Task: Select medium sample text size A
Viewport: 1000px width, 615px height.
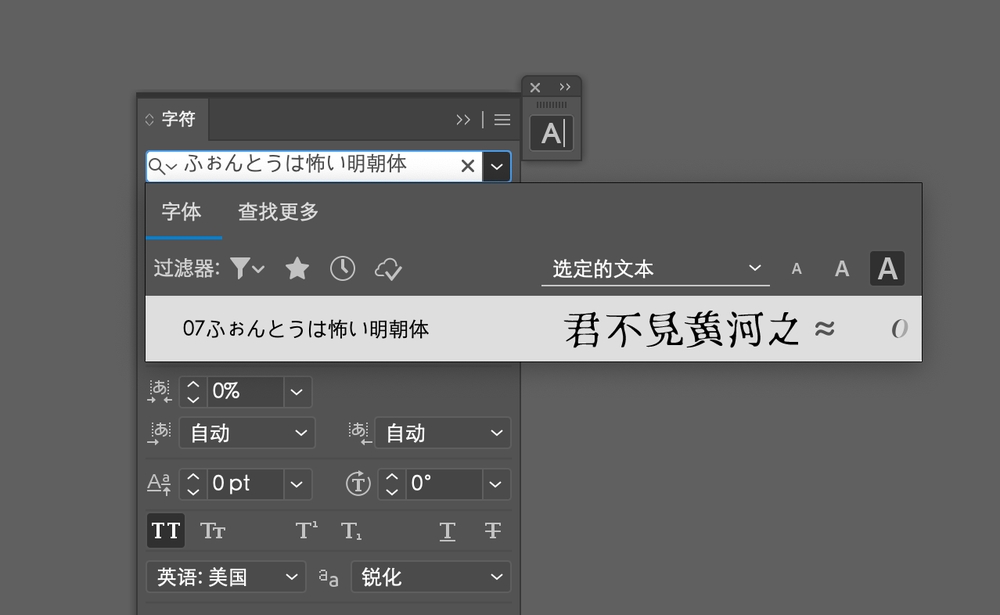Action: coord(842,269)
